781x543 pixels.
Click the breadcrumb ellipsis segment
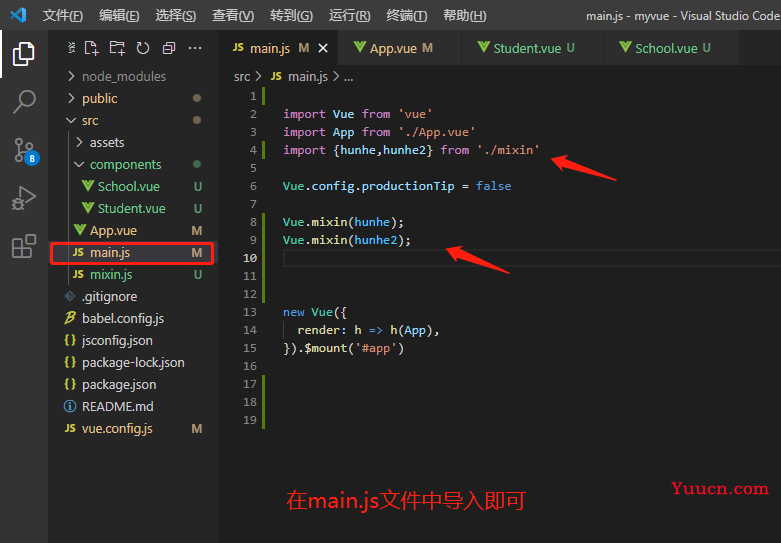(x=349, y=78)
